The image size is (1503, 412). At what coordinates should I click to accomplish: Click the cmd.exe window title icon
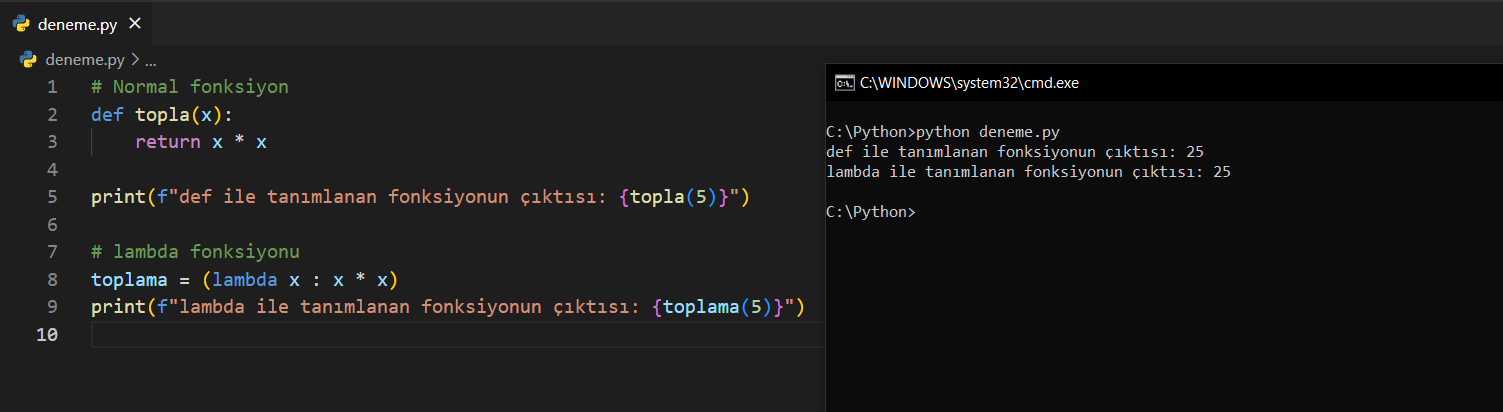(x=844, y=83)
